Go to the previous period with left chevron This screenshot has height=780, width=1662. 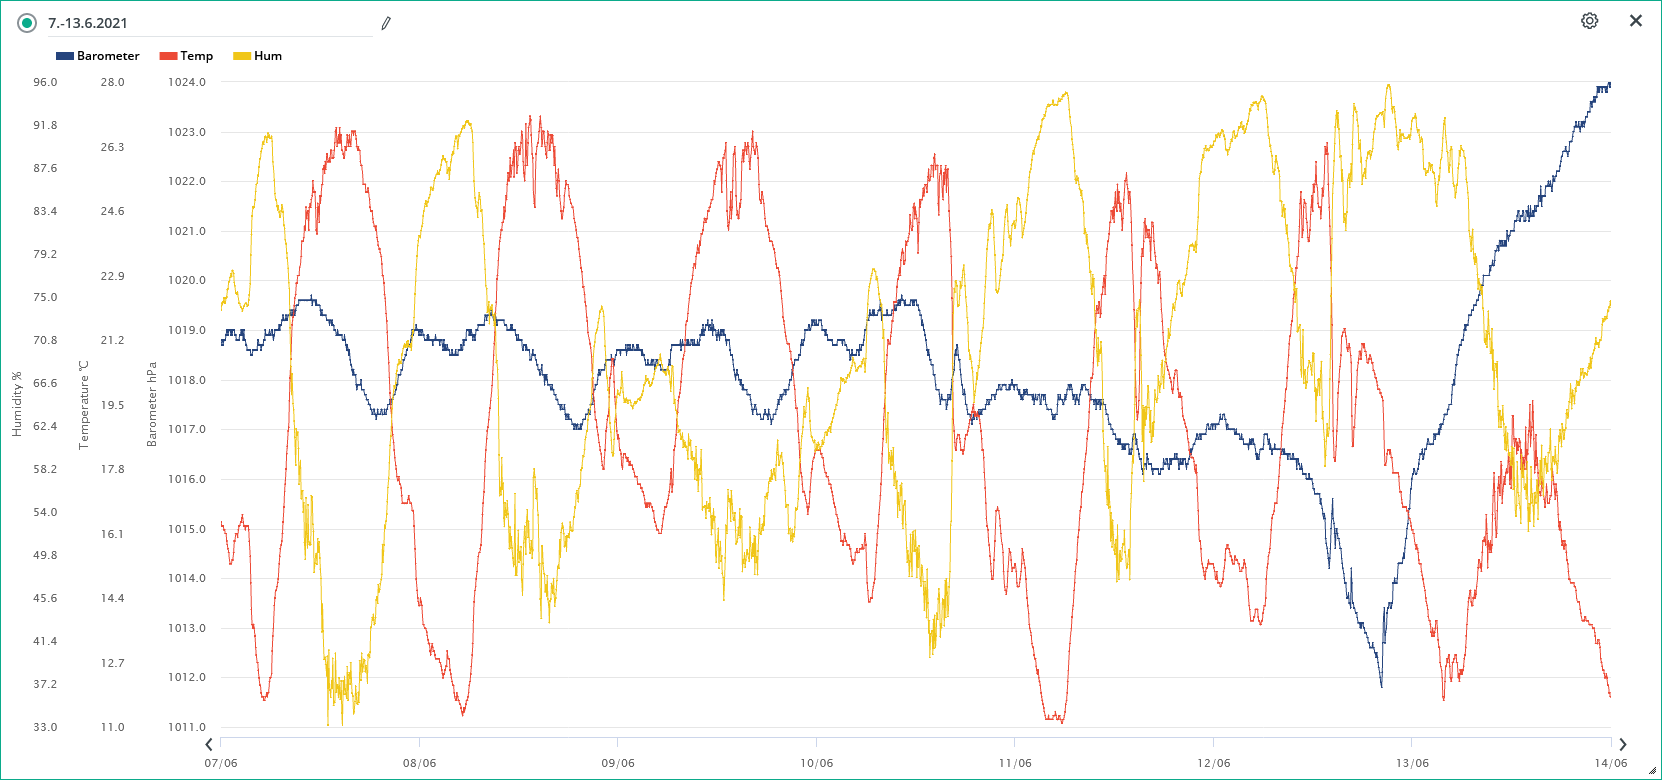tap(209, 744)
